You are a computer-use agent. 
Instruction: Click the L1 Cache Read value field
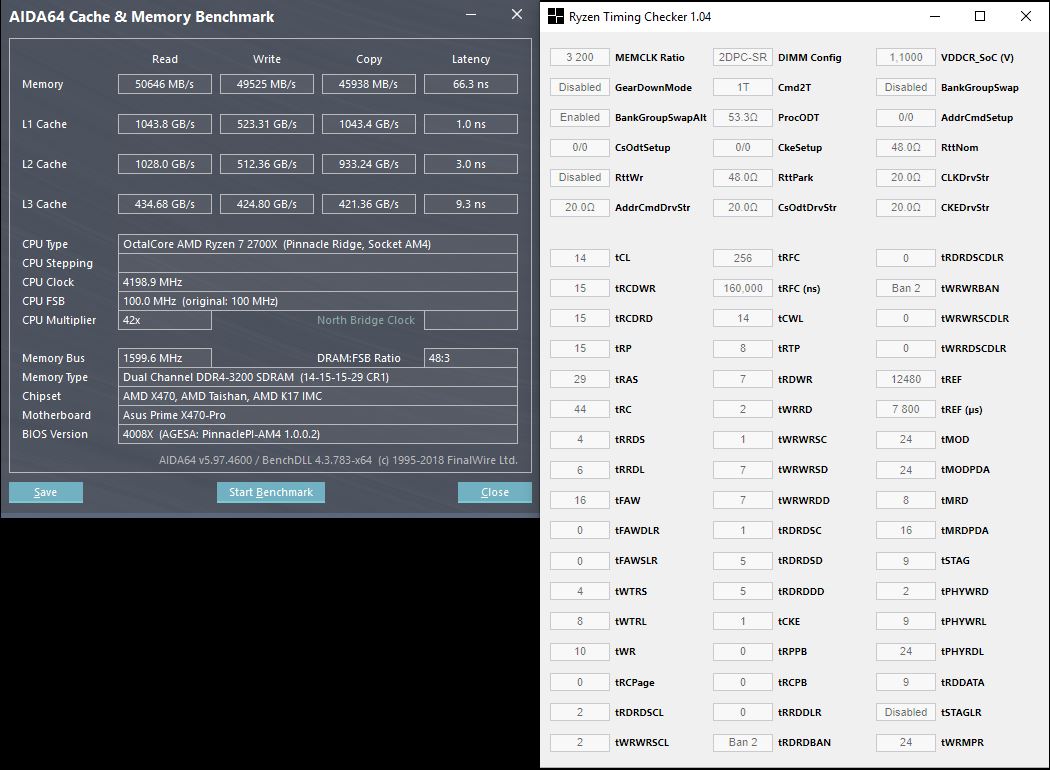[165, 124]
